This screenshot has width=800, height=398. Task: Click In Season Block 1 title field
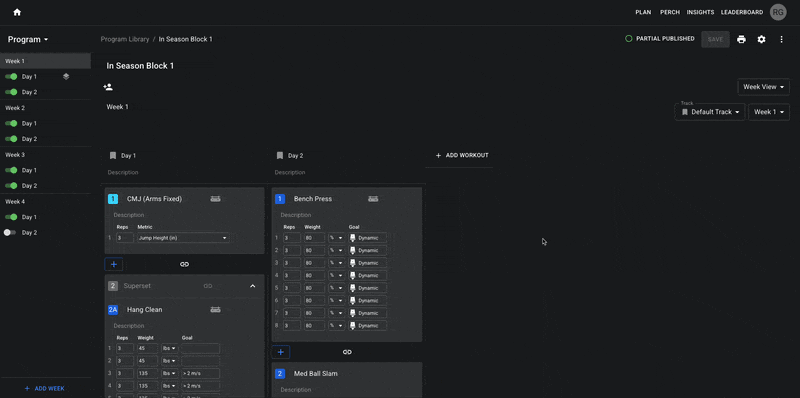[140, 66]
